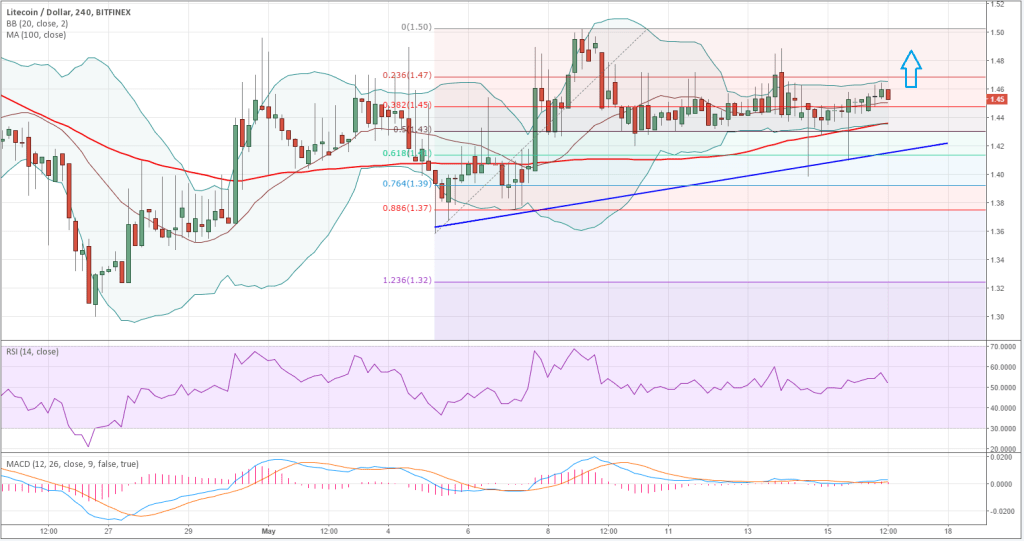This screenshot has height=541, width=1024.
Task: Click the 1.42 price axis value
Action: pos(997,146)
